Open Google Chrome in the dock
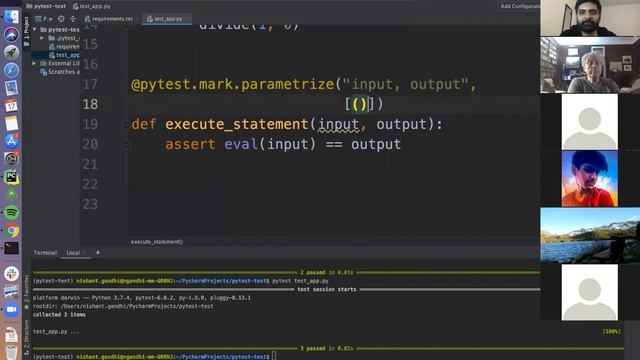The width and height of the screenshot is (640, 360). [x=11, y=231]
